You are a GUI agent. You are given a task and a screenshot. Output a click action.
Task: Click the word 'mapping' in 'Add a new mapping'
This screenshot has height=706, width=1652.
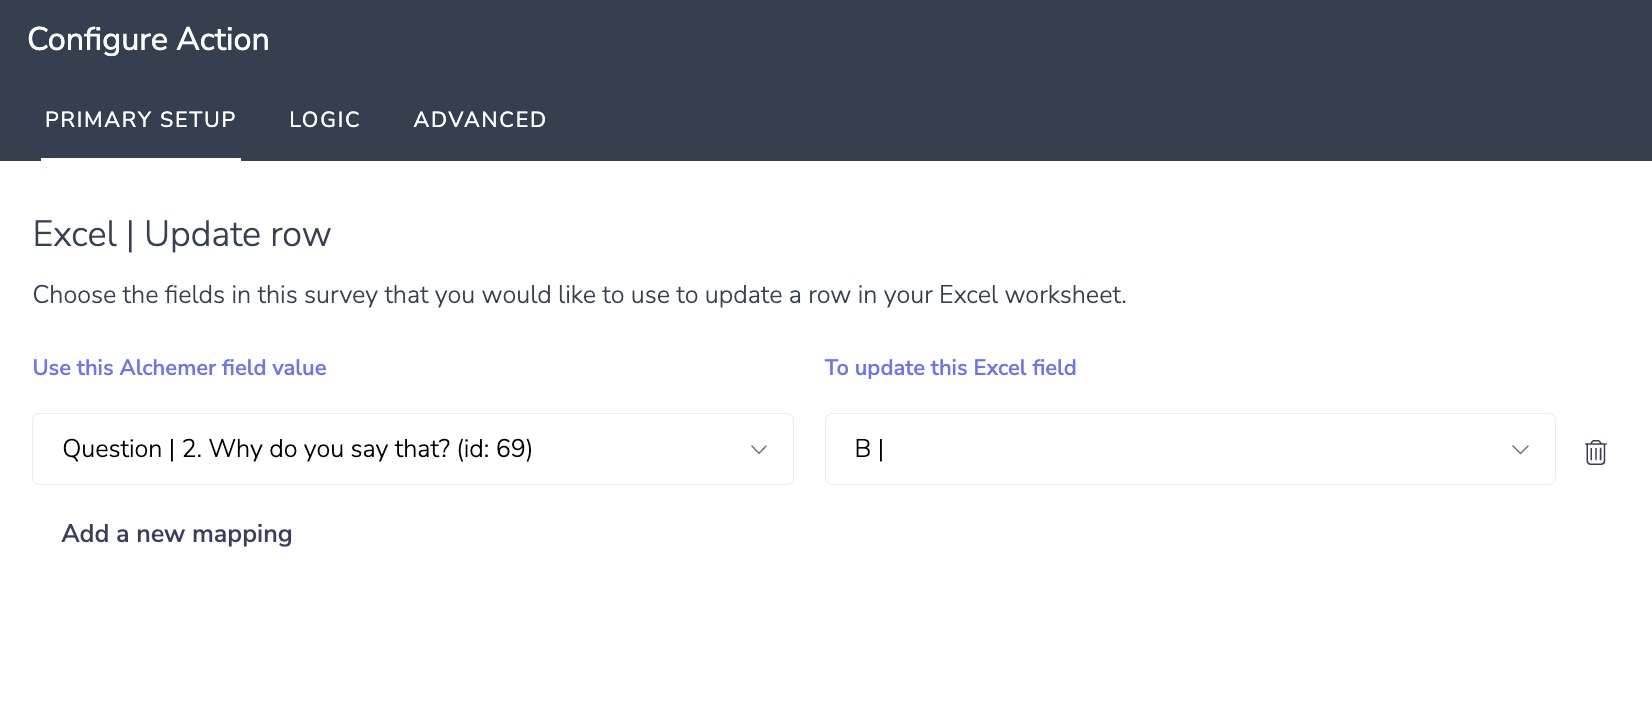[242, 534]
